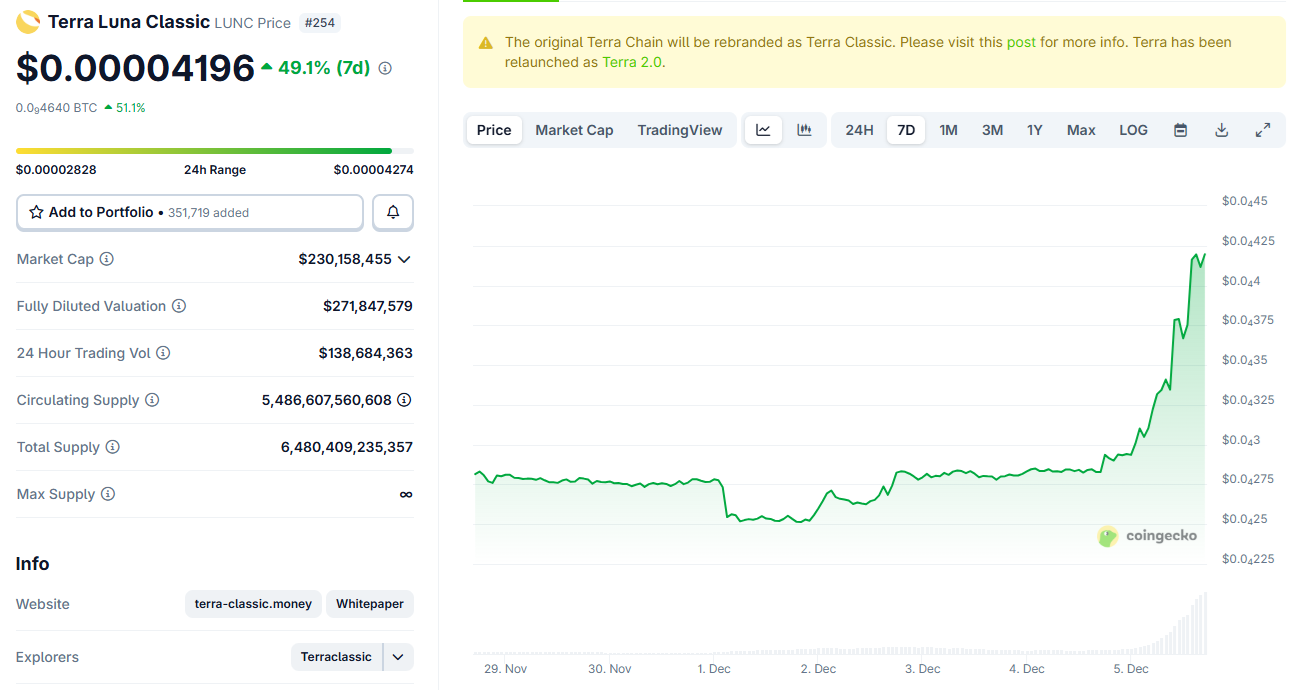The image size is (1301, 690).
Task: Click the Whitepaper button
Action: [x=369, y=604]
